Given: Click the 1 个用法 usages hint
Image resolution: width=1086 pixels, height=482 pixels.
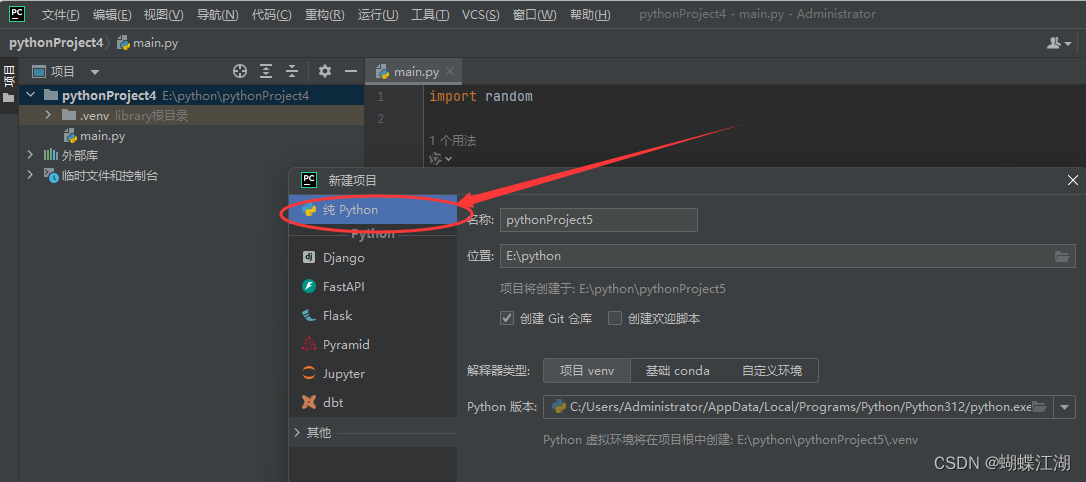Looking at the screenshot, I should [453, 141].
